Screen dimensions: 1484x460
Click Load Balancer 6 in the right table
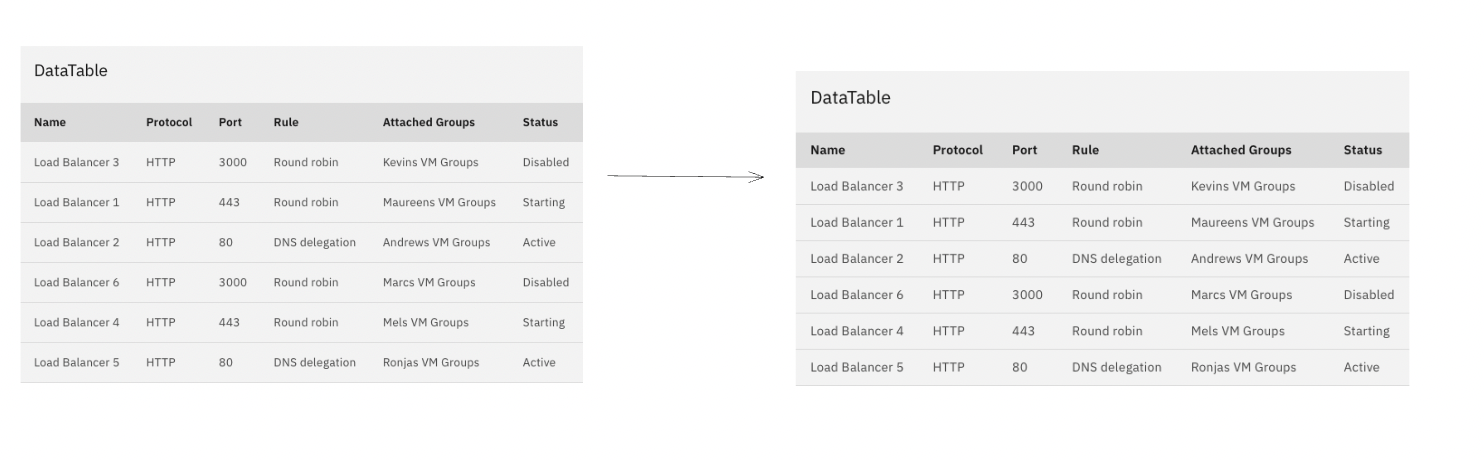point(856,295)
